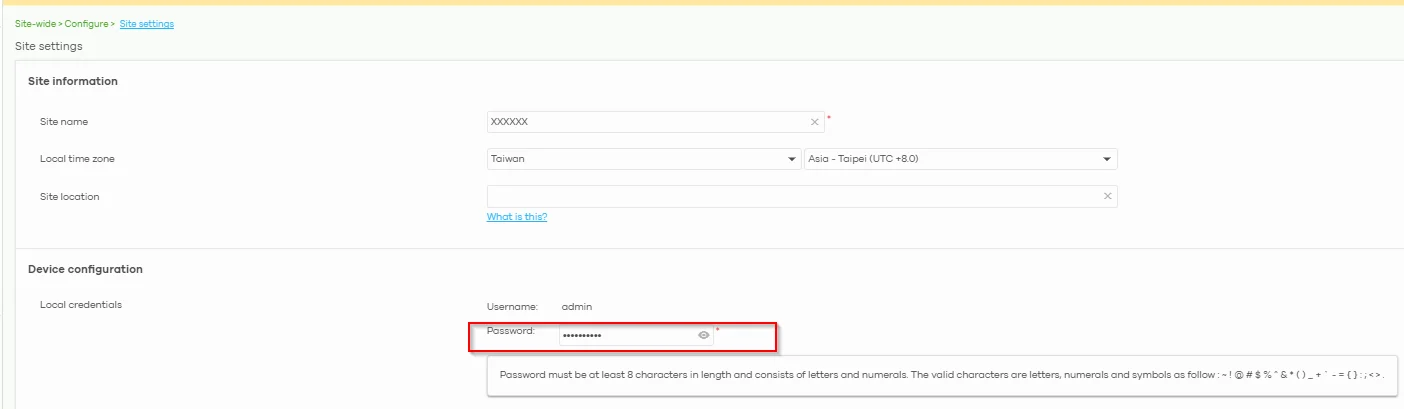Focus the Site location text field
Image resolution: width=1404 pixels, height=409 pixels.
click(802, 197)
